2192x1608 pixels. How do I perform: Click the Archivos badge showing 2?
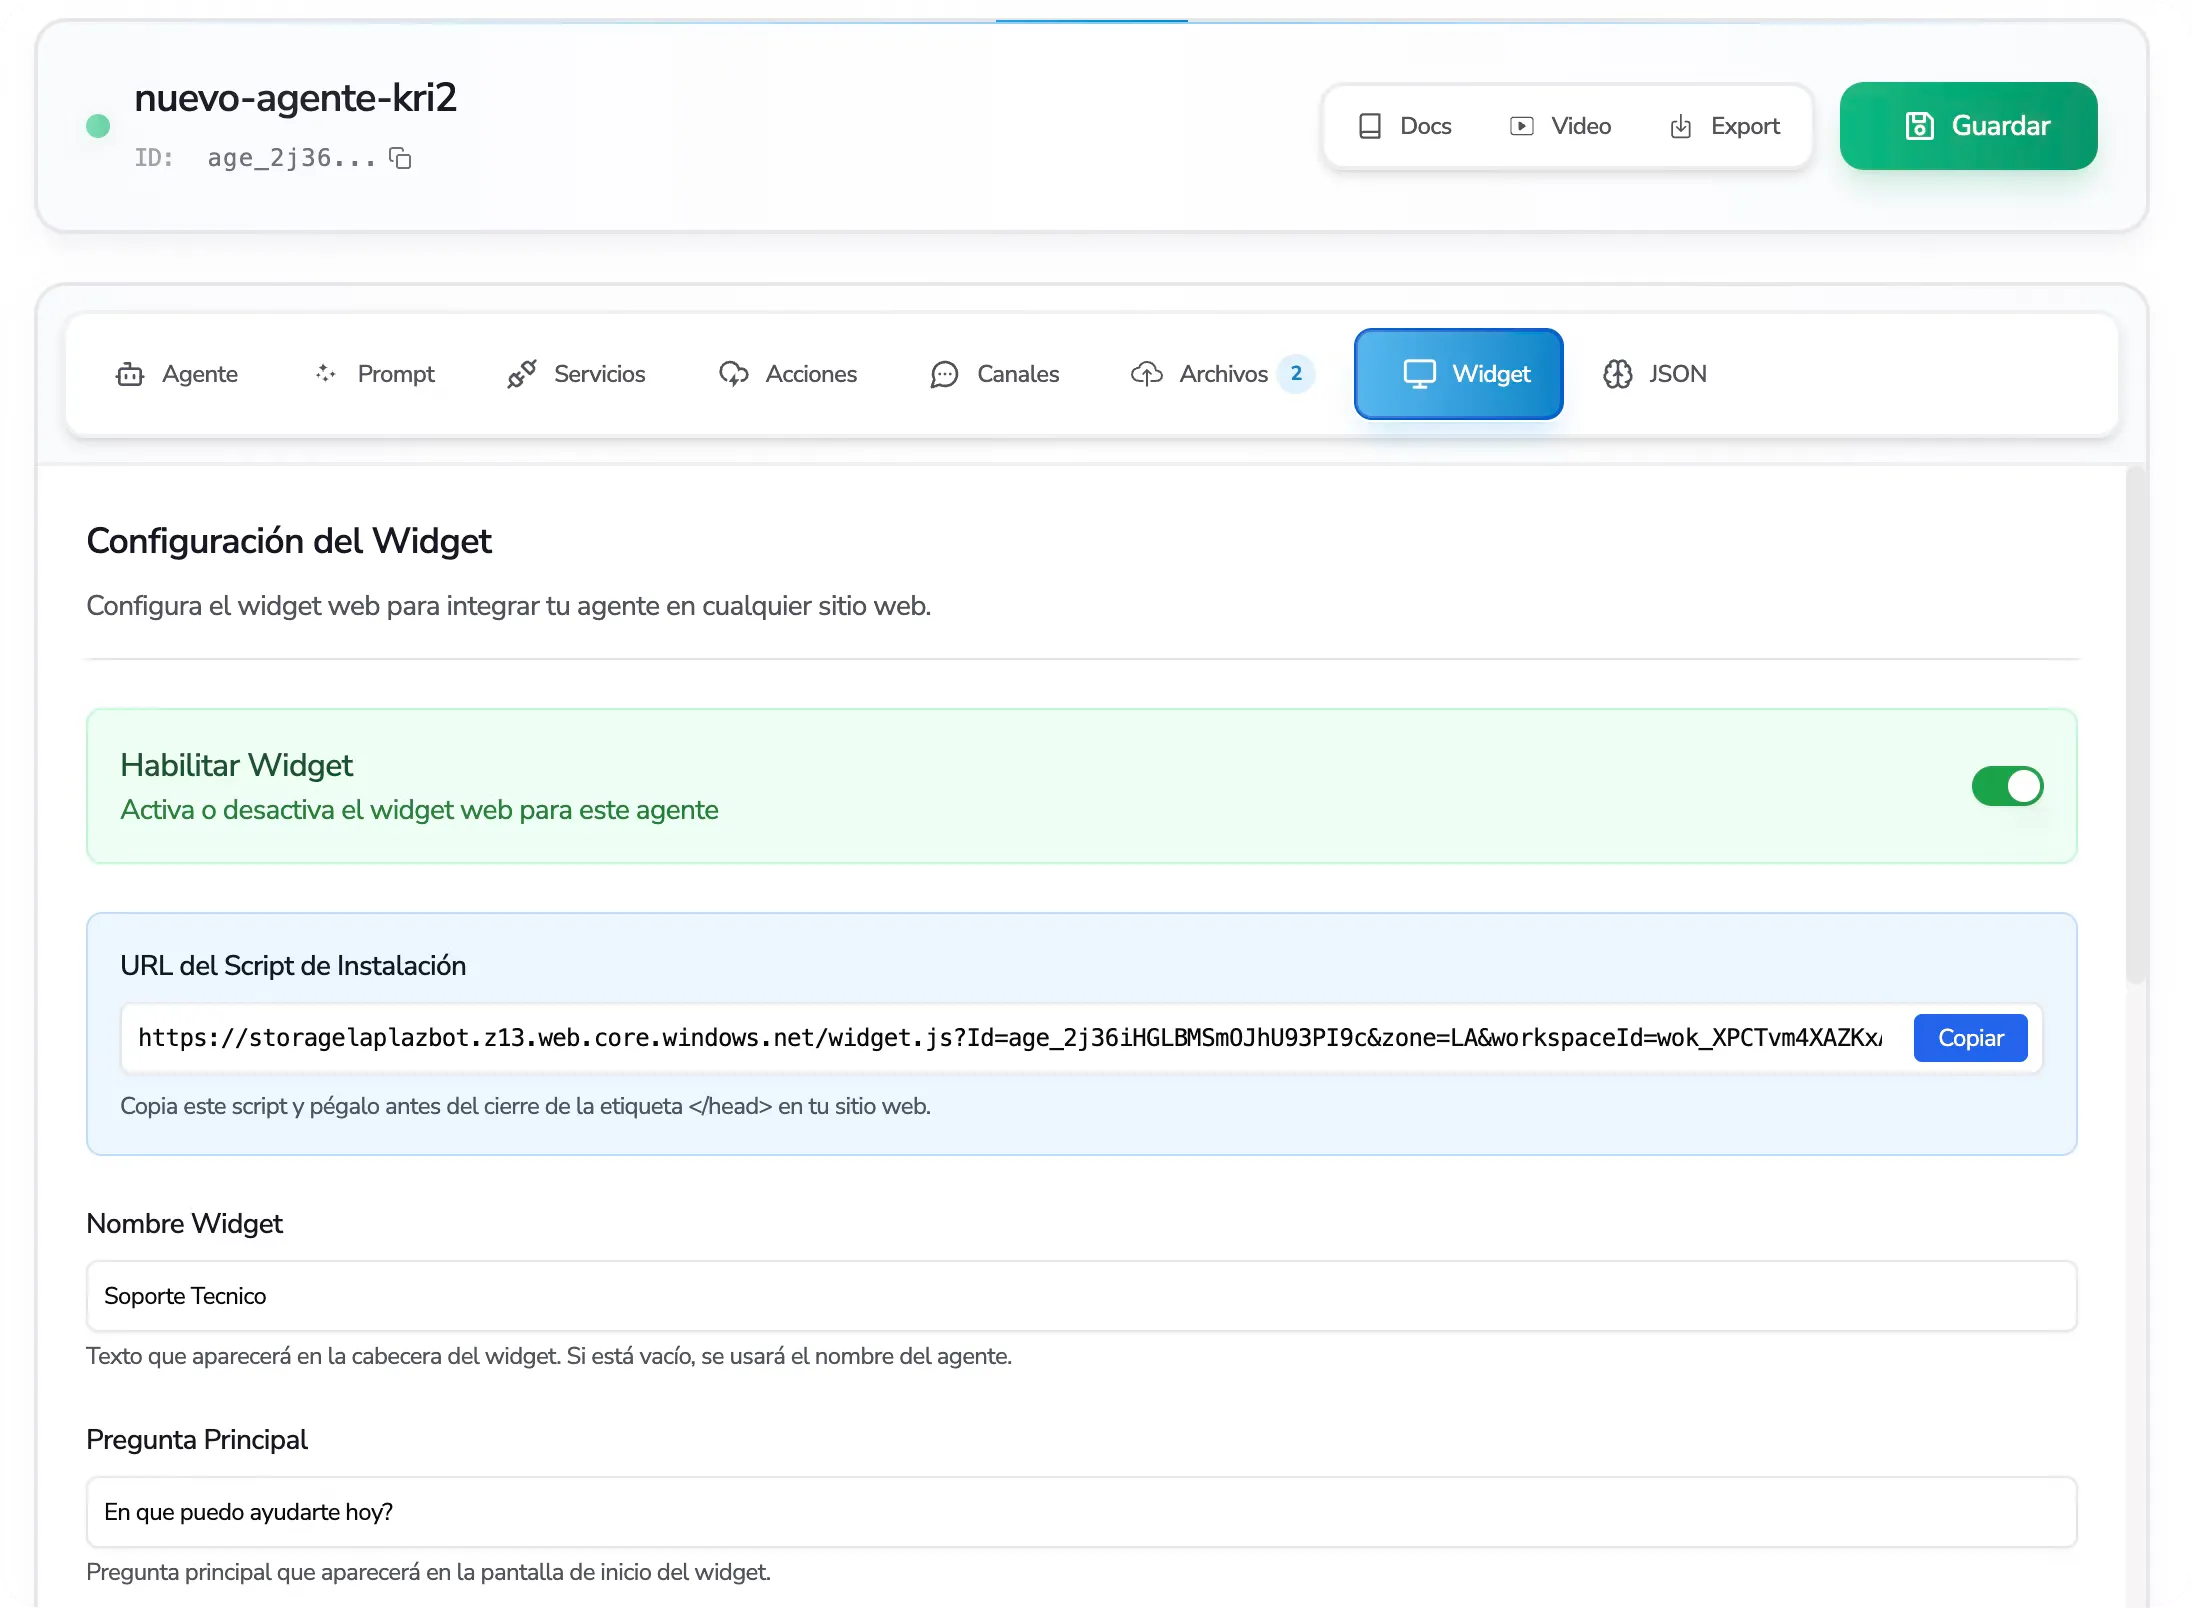[1296, 374]
